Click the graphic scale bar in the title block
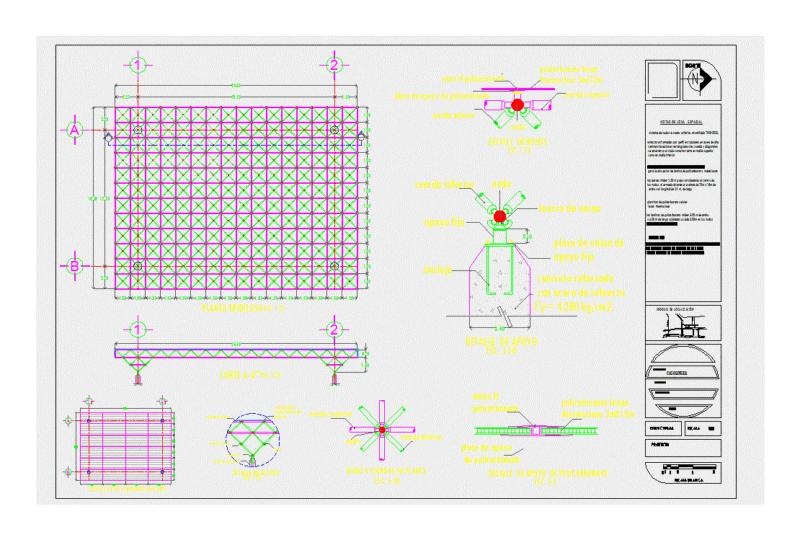 click(x=688, y=469)
